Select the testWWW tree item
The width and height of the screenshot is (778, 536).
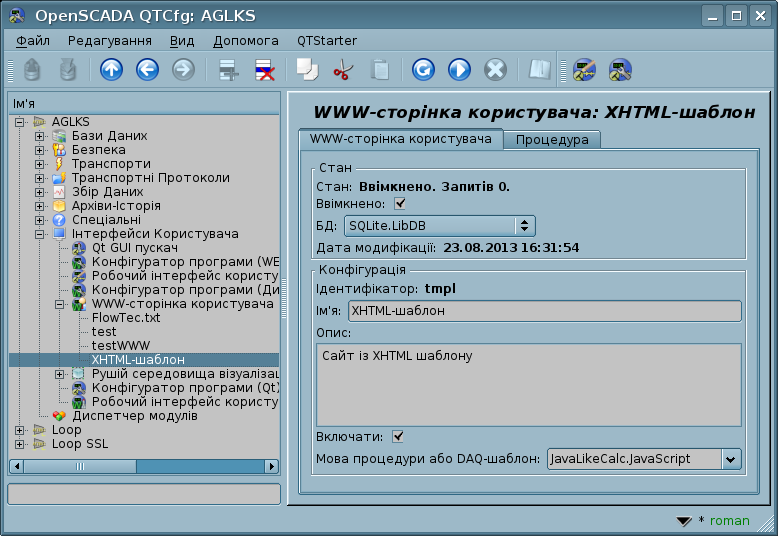(x=121, y=345)
